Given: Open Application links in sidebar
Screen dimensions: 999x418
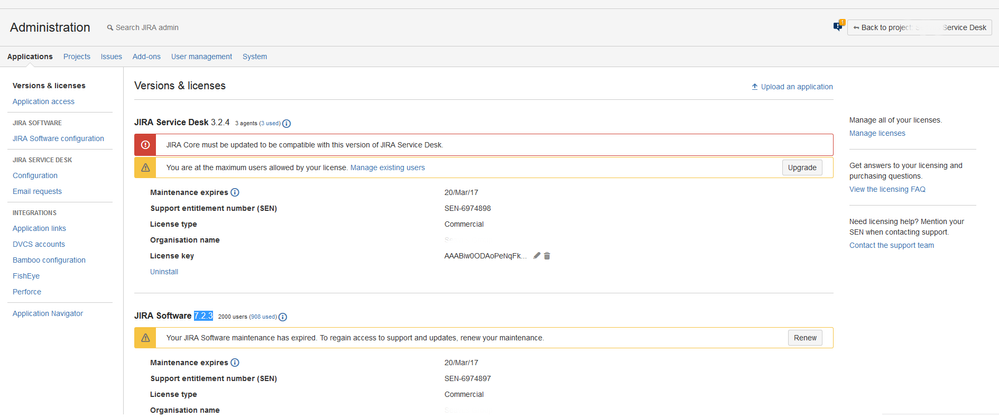Looking at the screenshot, I should (40, 228).
